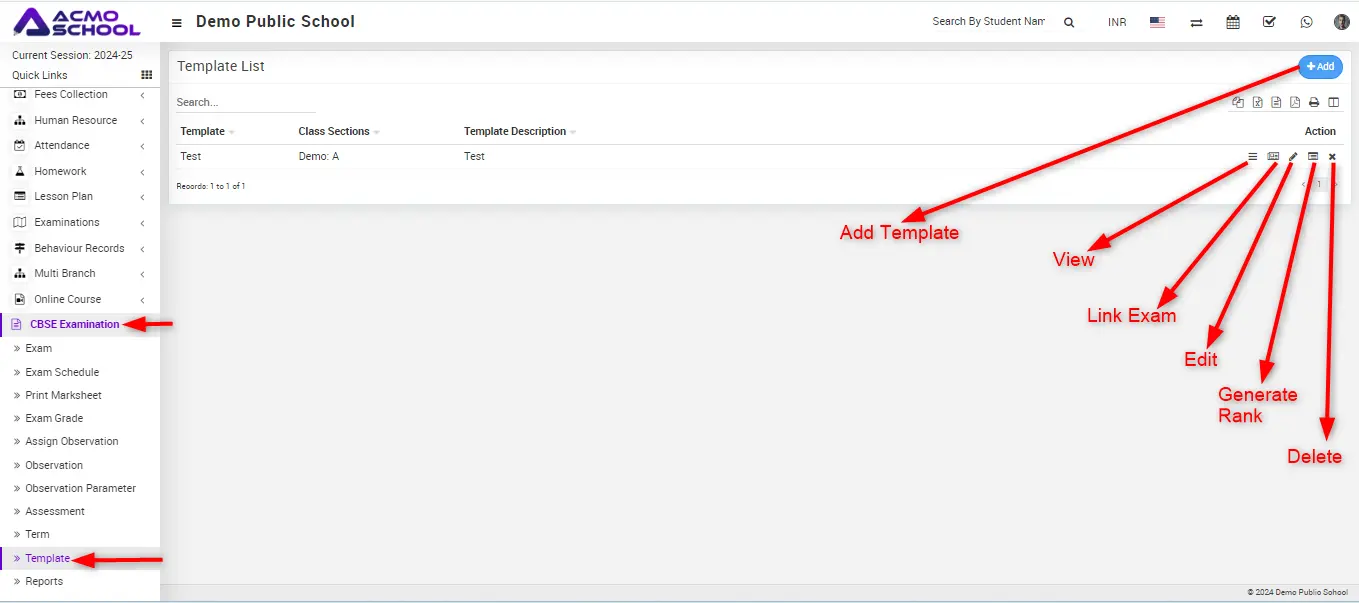
Task: Open the calendar icon in top bar
Action: [x=1233, y=22]
